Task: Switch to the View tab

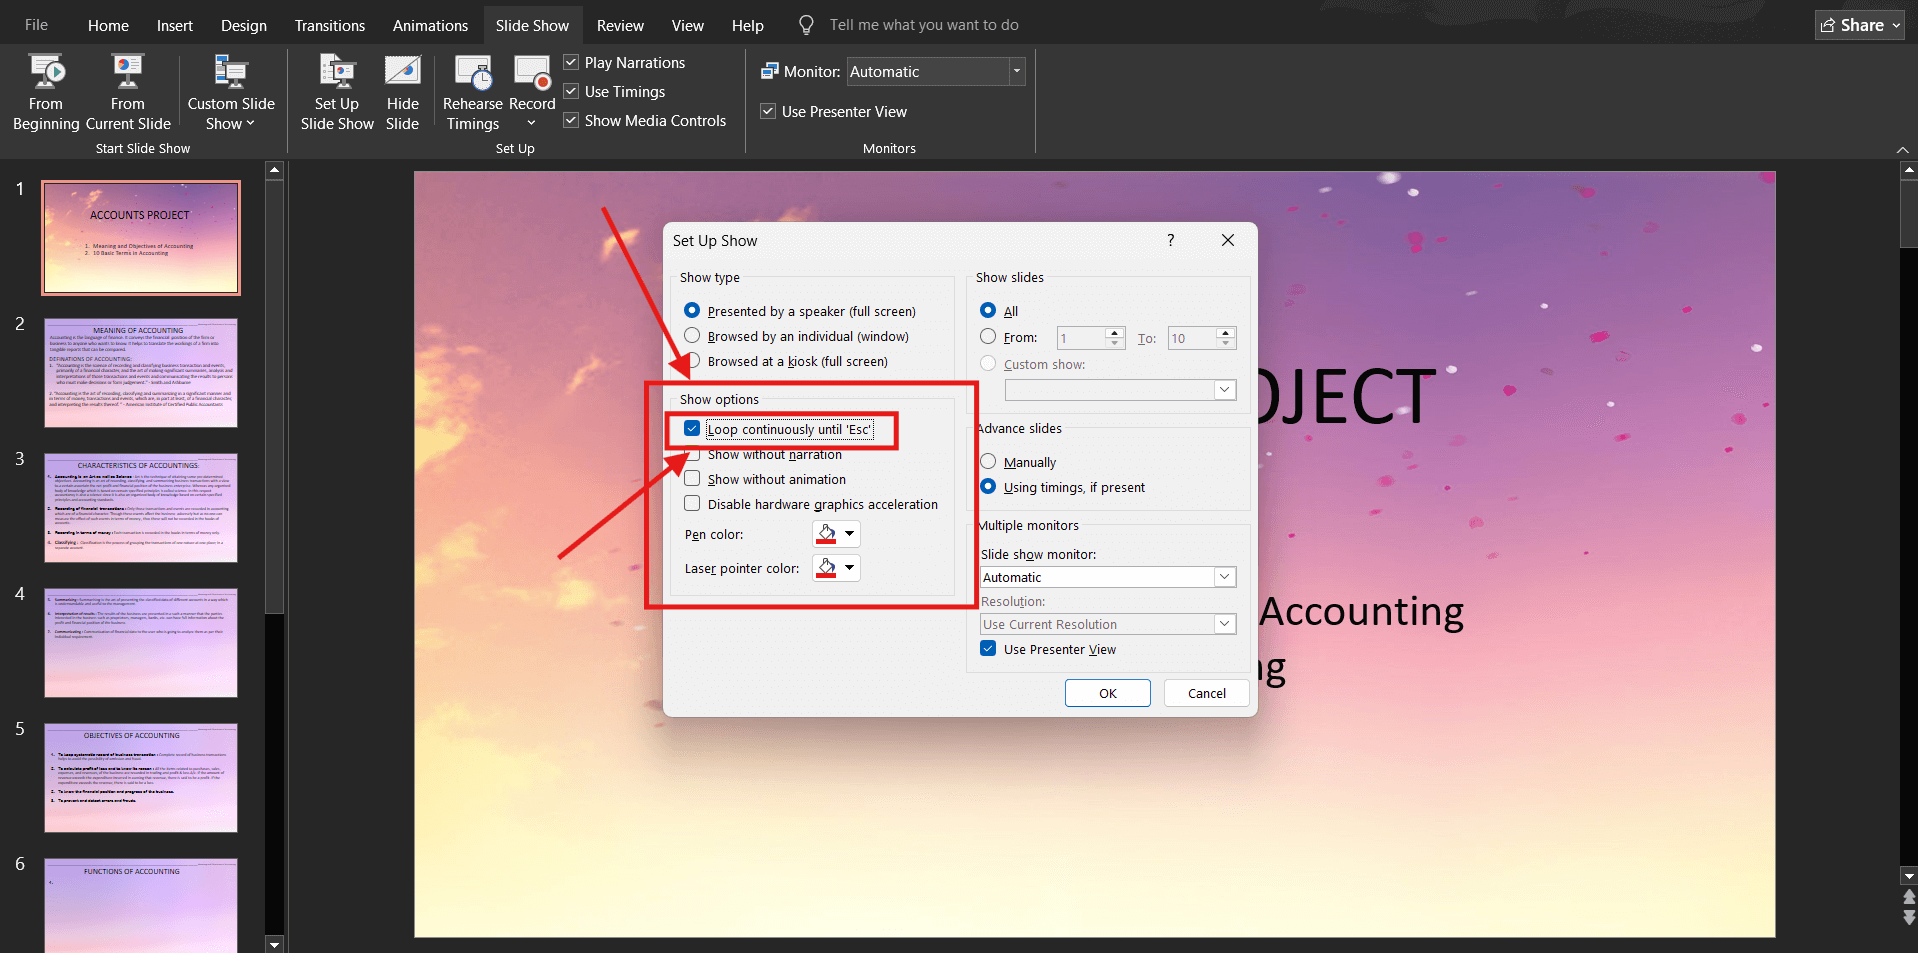Action: [688, 25]
